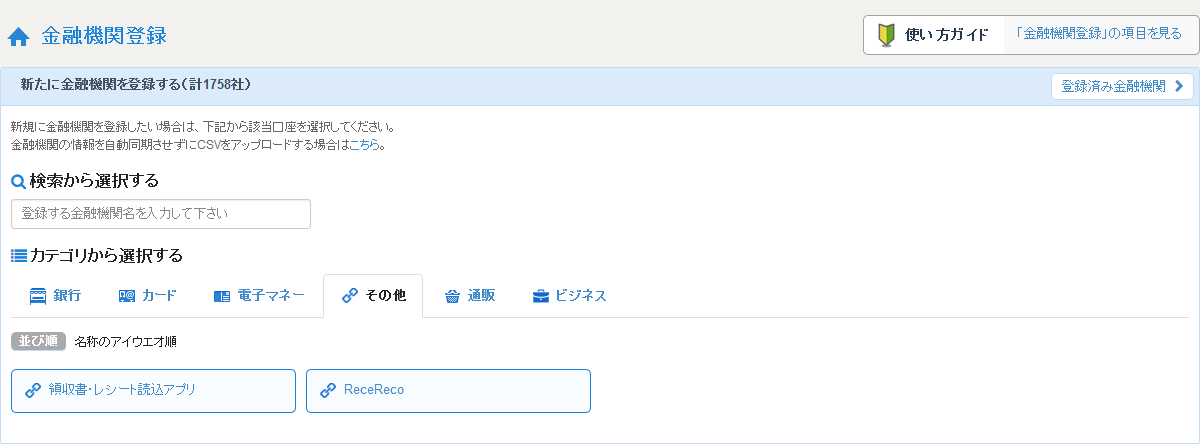Image resolution: width=1200 pixels, height=444 pixels.
Task: Click the bank building icon on 銀行 tab
Action: 38,296
